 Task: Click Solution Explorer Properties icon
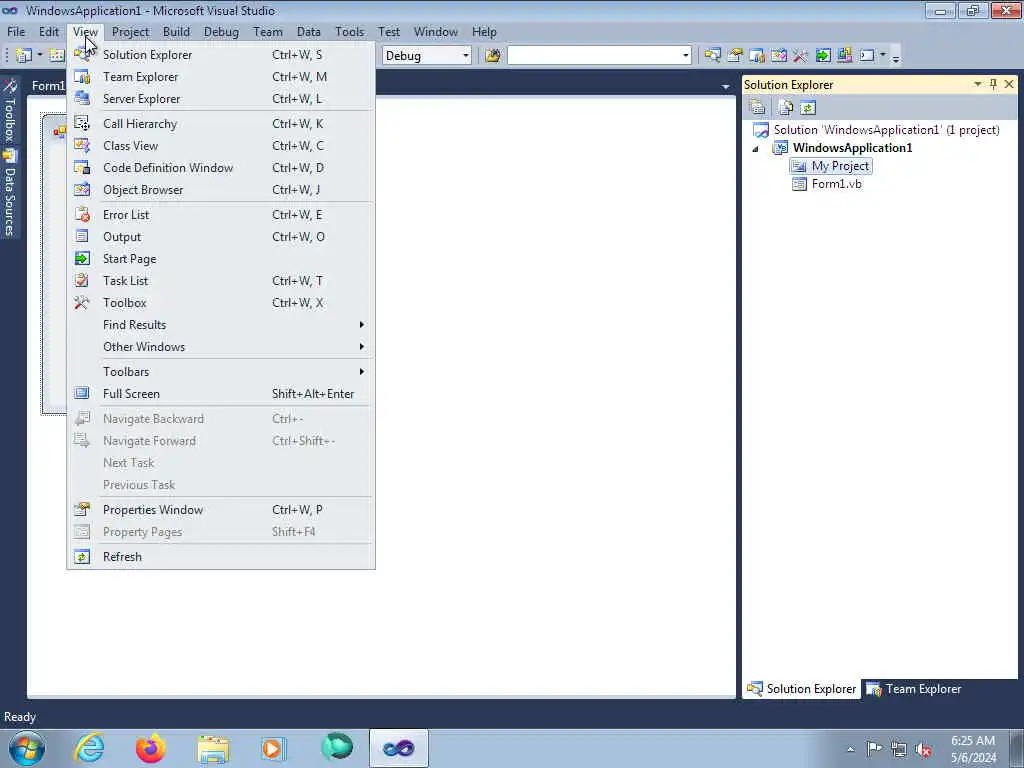[x=758, y=108]
